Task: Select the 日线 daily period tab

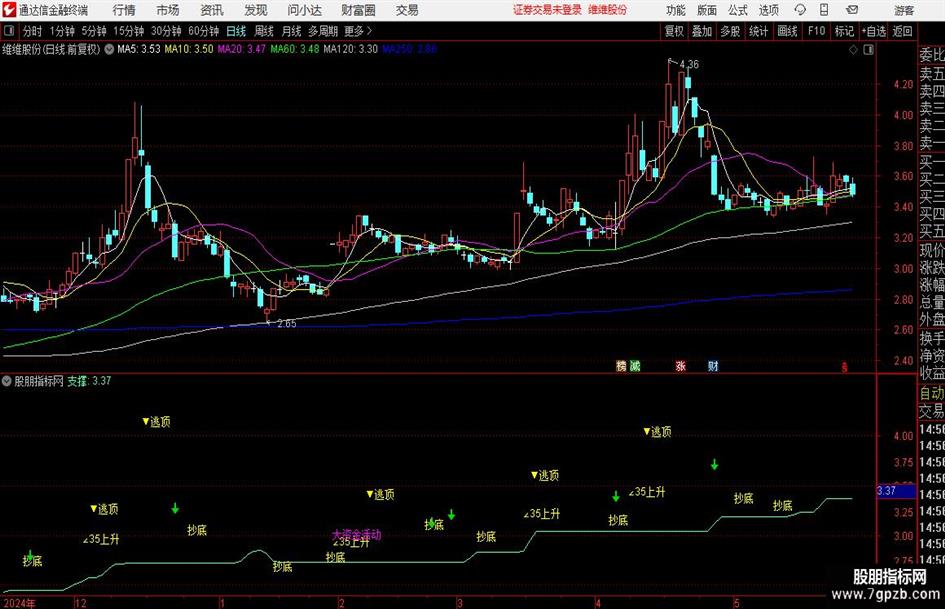Action: point(236,31)
